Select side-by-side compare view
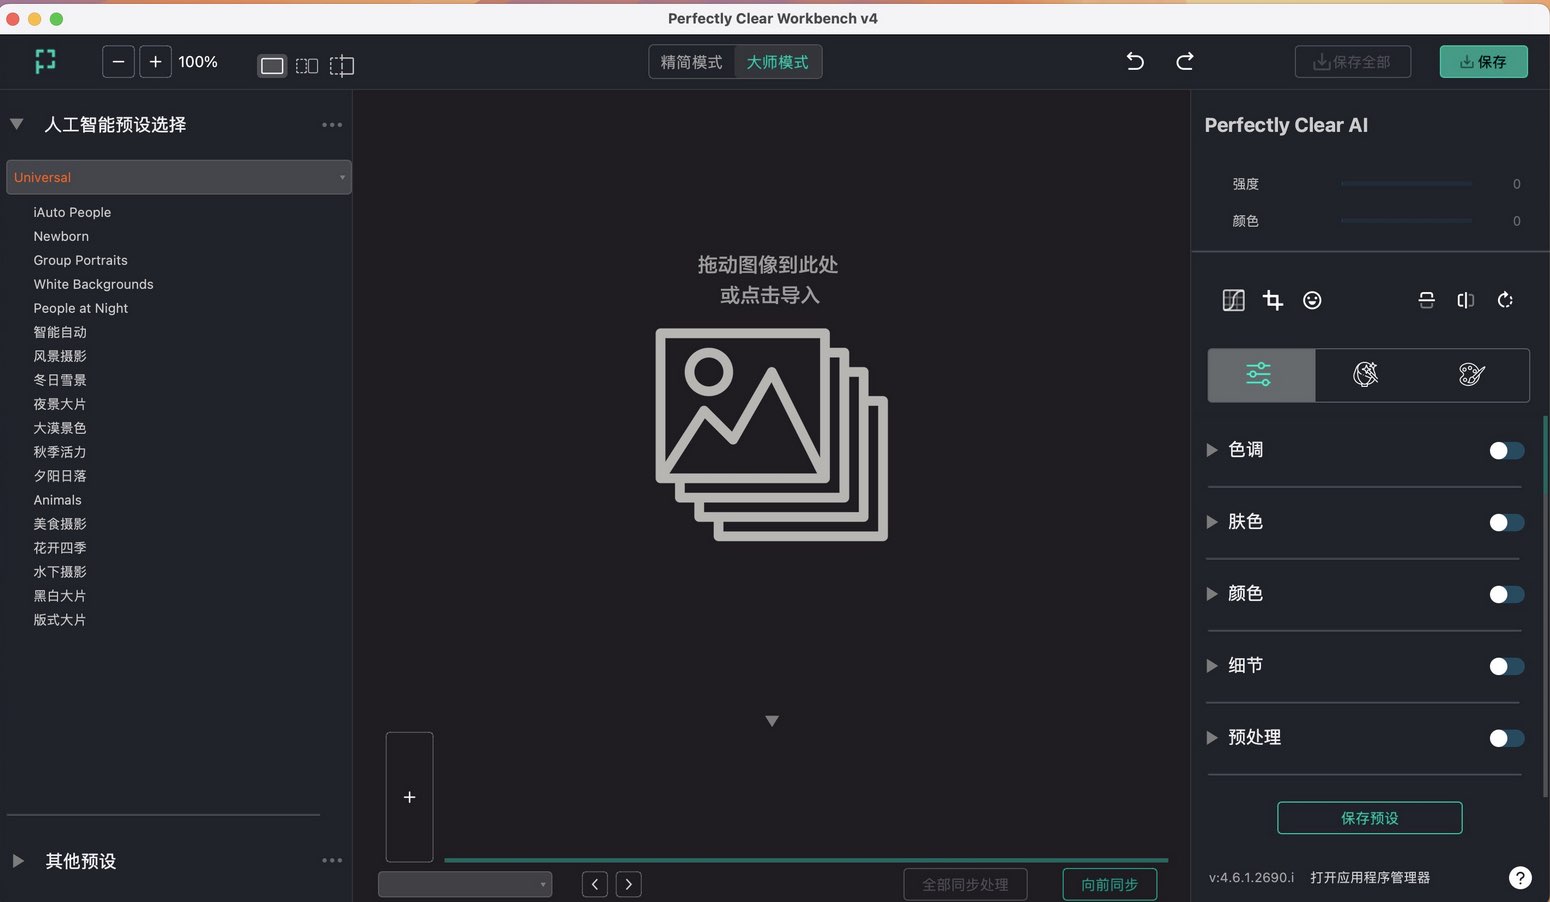 (307, 66)
